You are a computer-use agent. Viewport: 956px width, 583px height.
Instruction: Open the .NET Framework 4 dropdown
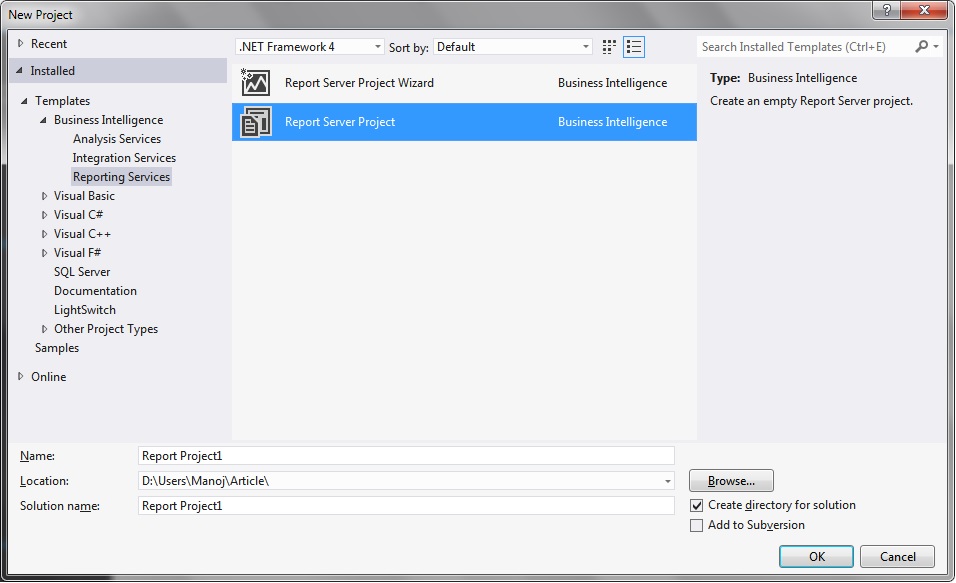coord(310,47)
